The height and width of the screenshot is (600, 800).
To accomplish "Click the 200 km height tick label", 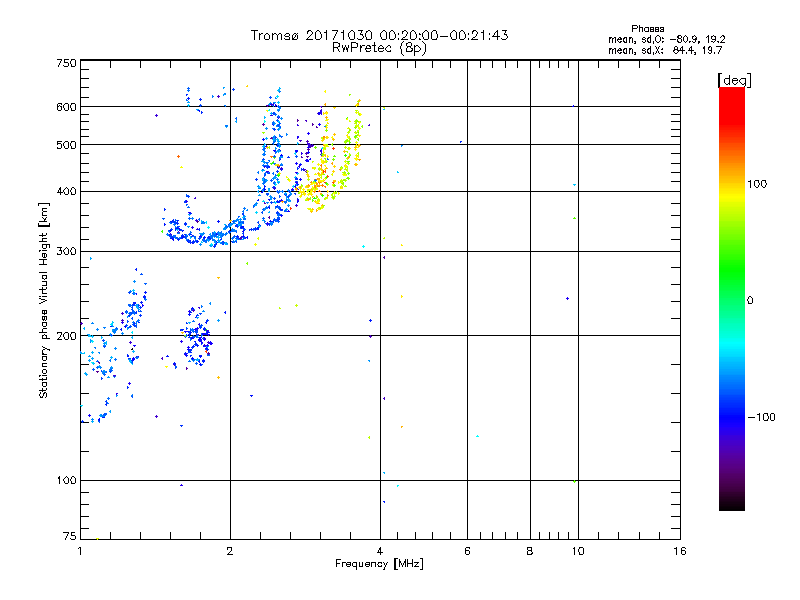I will point(66,336).
